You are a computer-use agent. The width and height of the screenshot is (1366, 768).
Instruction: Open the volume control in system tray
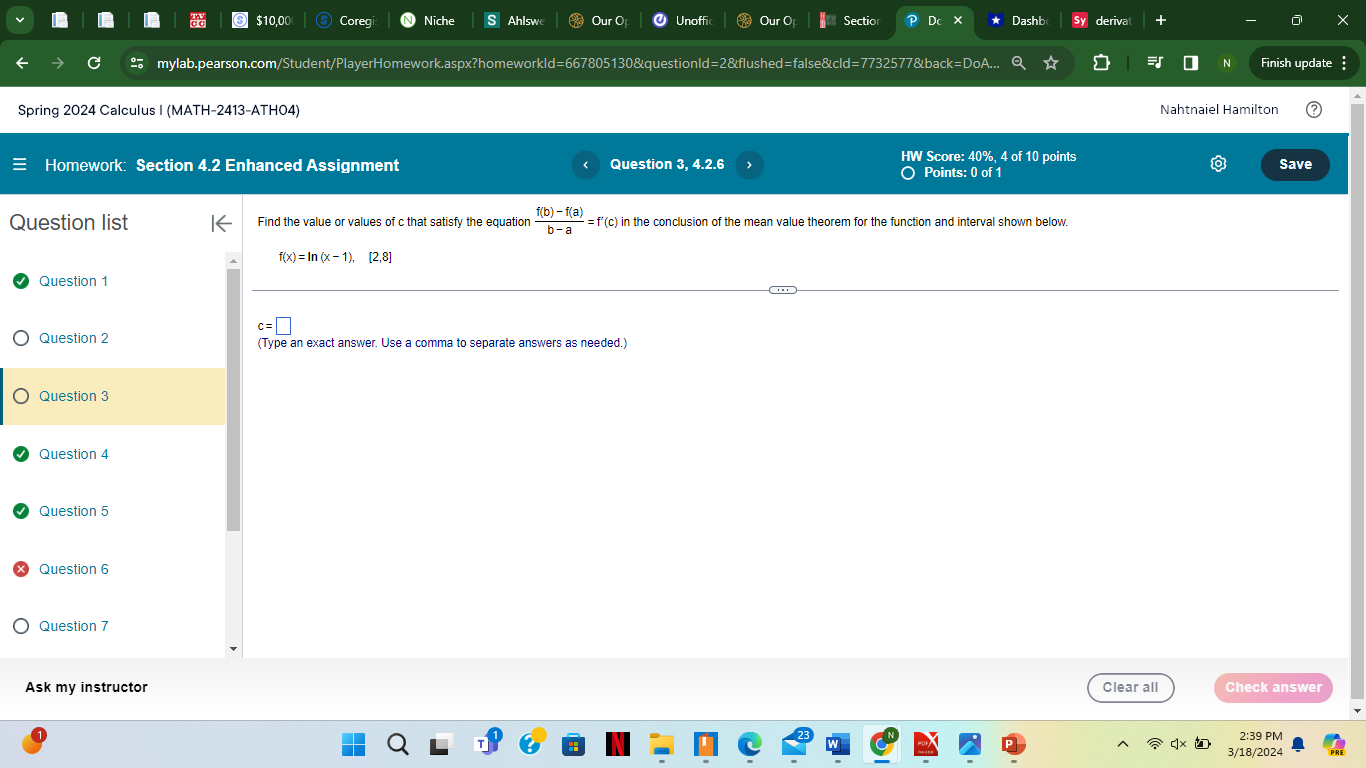1178,744
